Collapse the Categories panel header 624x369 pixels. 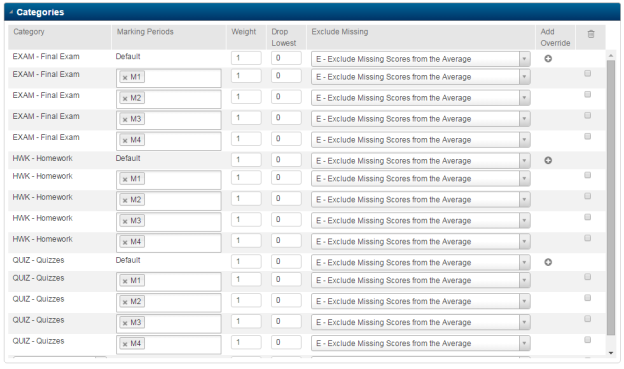coord(11,12)
